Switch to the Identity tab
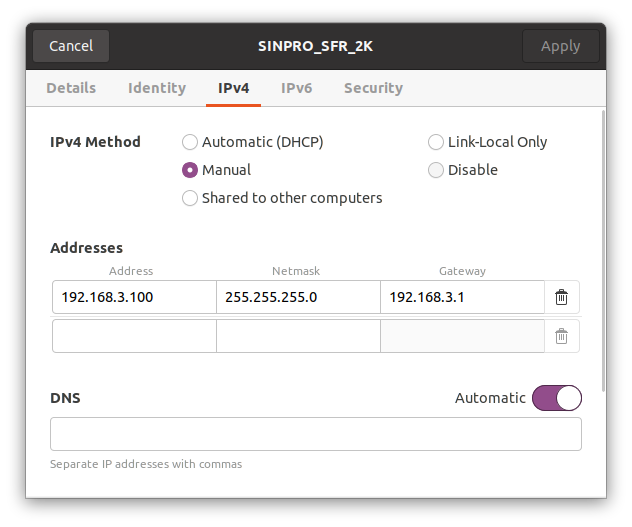 (157, 88)
